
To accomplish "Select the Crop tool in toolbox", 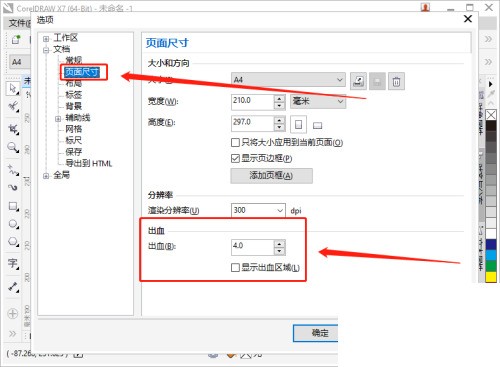I will pyautogui.click(x=13, y=129).
